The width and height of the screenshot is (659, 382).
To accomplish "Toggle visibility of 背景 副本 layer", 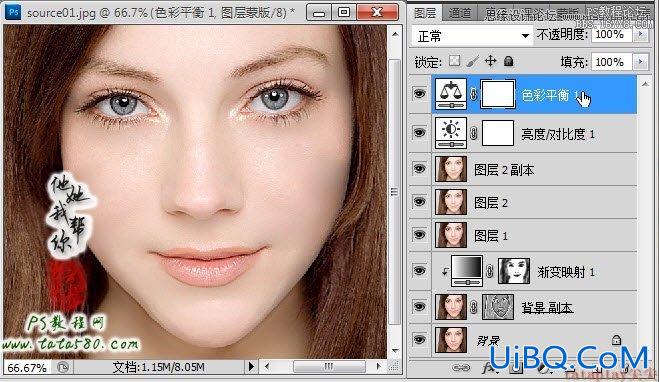I will coord(419,307).
